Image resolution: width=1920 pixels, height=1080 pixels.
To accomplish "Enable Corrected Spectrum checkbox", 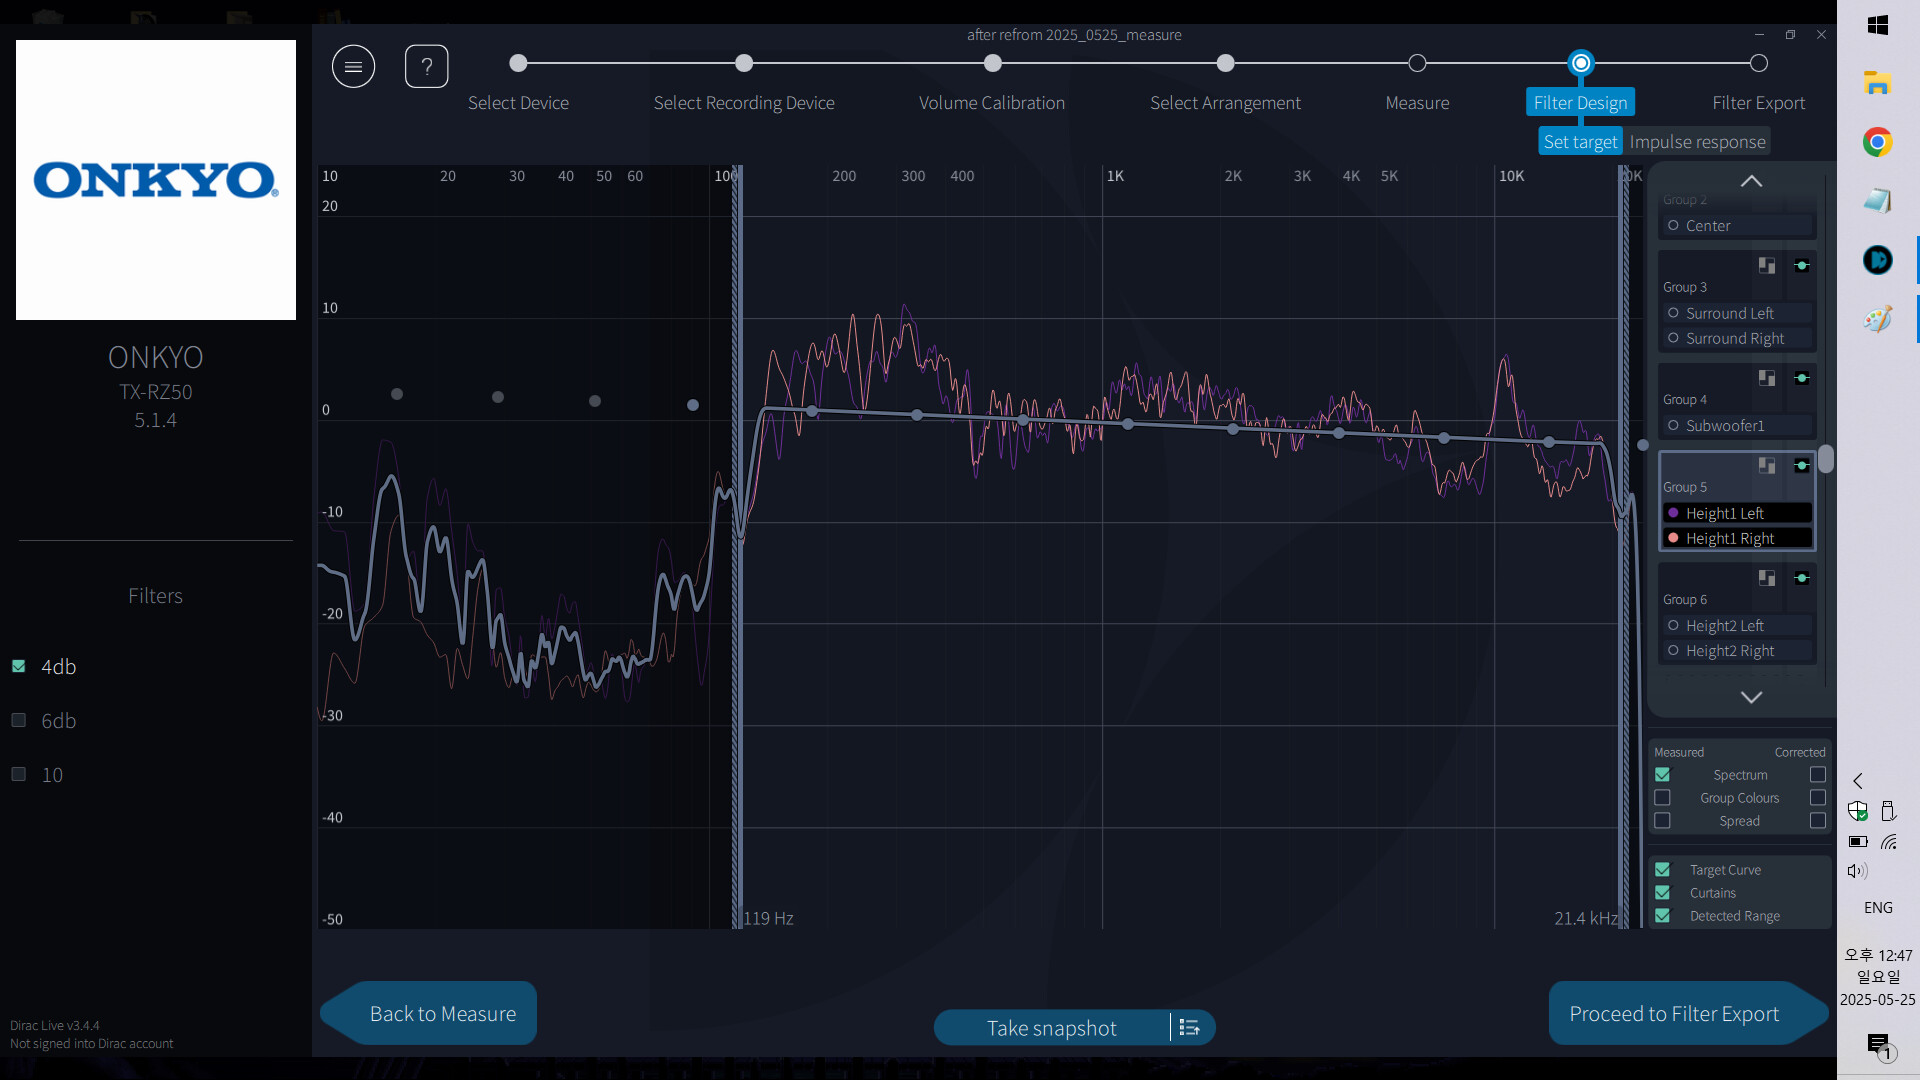I will click(x=1817, y=775).
